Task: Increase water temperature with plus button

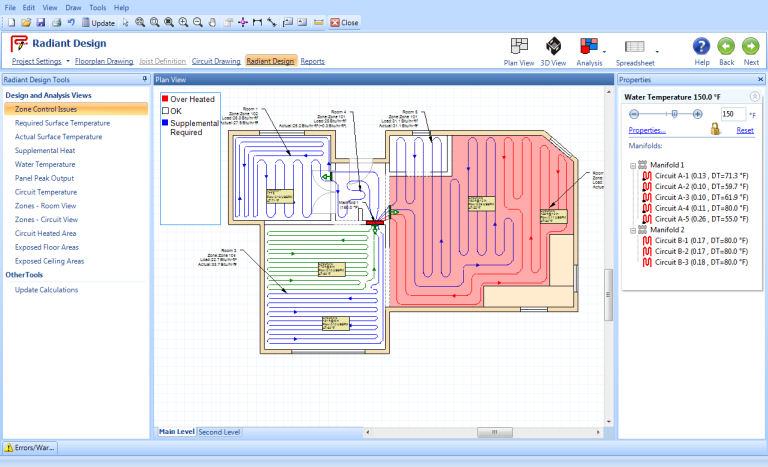Action: [x=697, y=114]
